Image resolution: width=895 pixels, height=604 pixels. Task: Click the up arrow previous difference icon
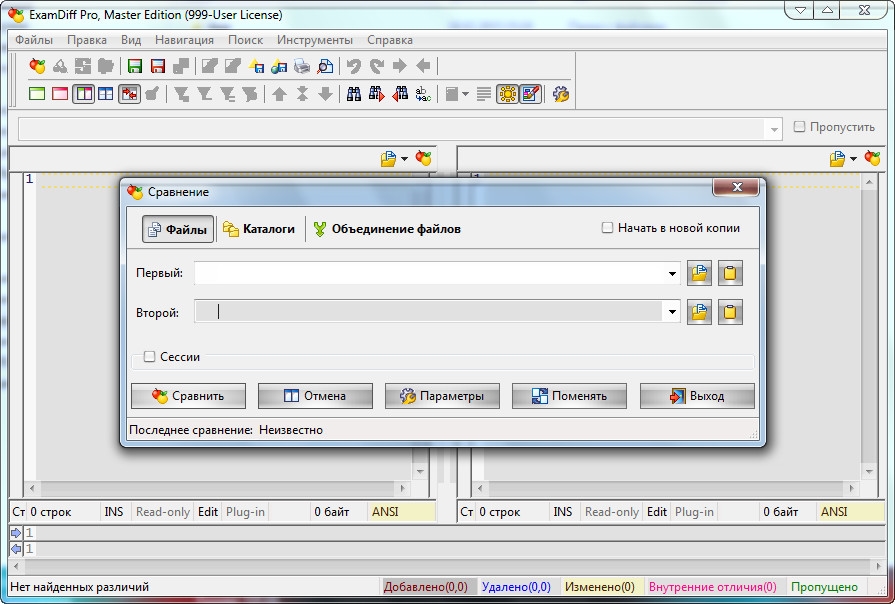279,94
